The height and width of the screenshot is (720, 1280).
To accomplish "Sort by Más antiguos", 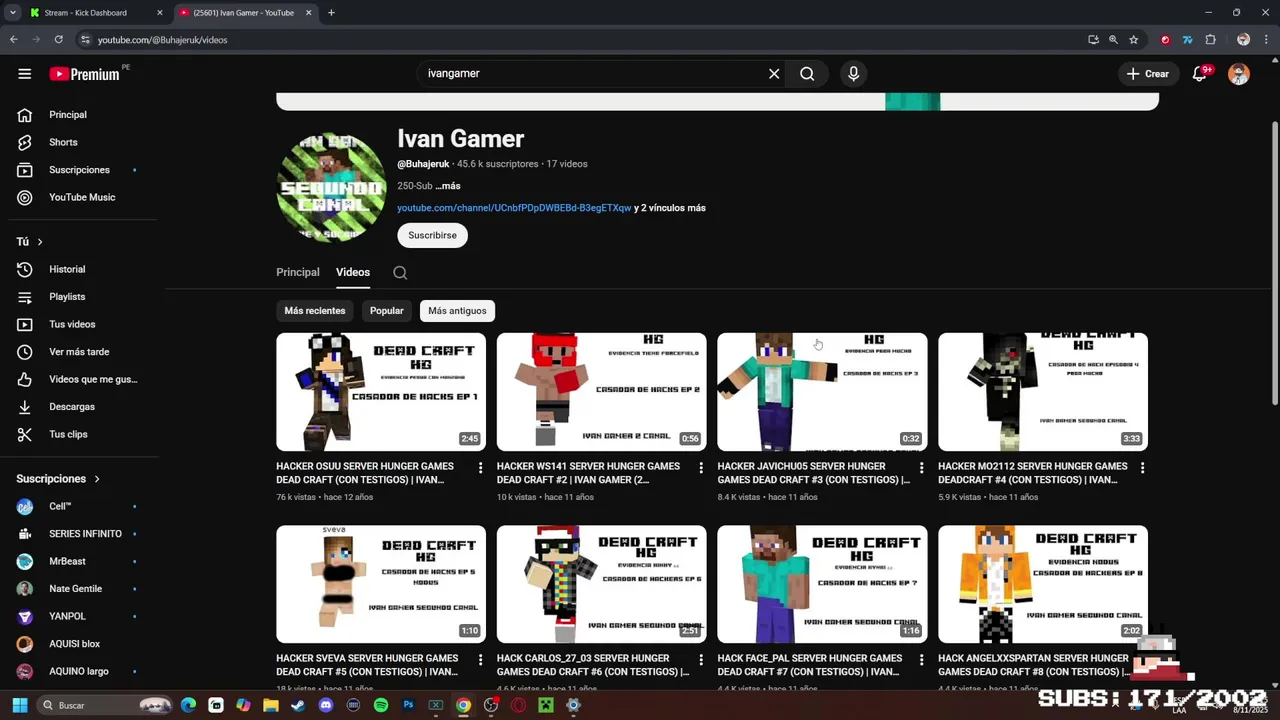I will coord(457,311).
